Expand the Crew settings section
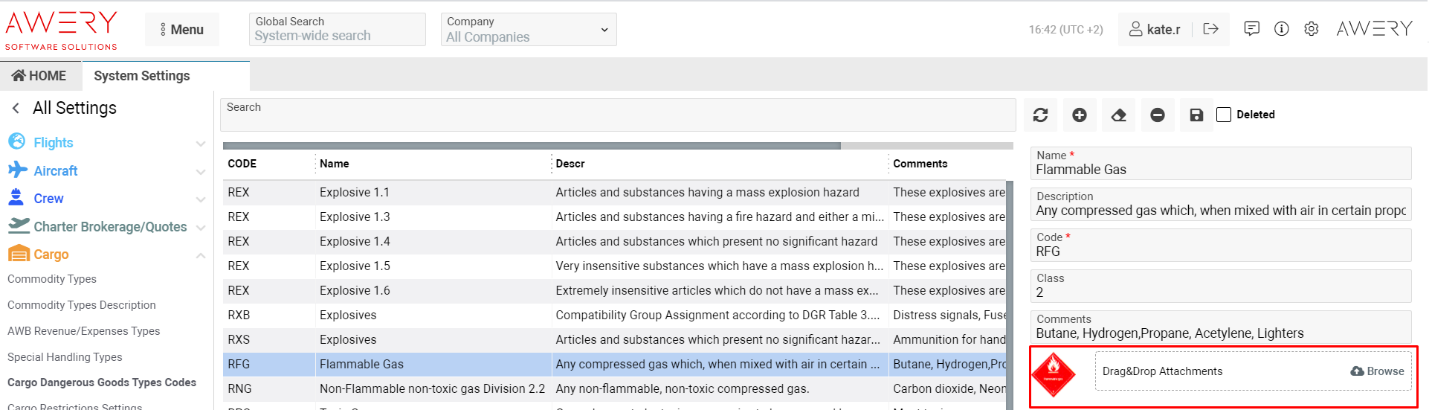Image resolution: width=1429 pixels, height=410 pixels. [x=200, y=199]
